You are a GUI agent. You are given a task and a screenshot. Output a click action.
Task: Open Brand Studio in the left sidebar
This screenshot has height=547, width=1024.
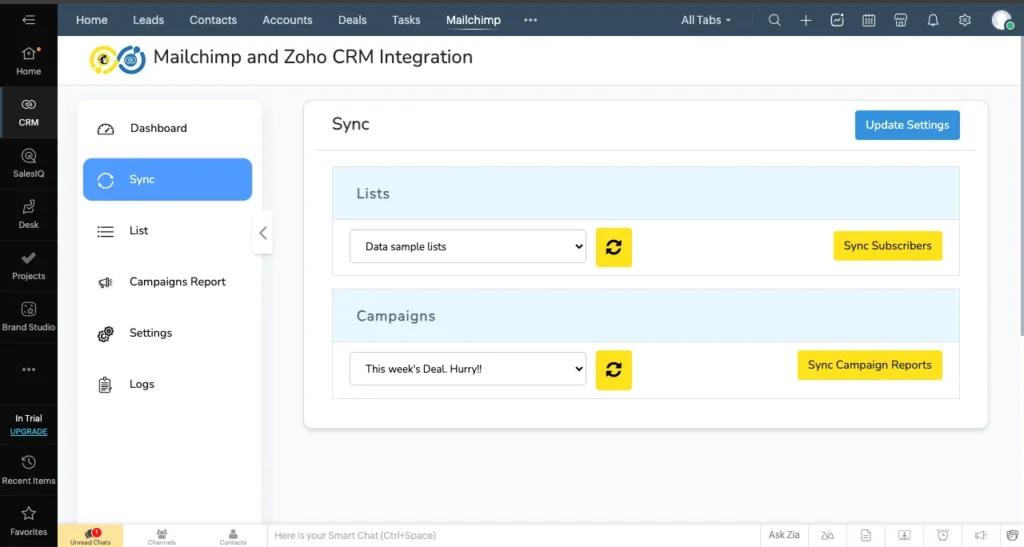click(x=29, y=317)
